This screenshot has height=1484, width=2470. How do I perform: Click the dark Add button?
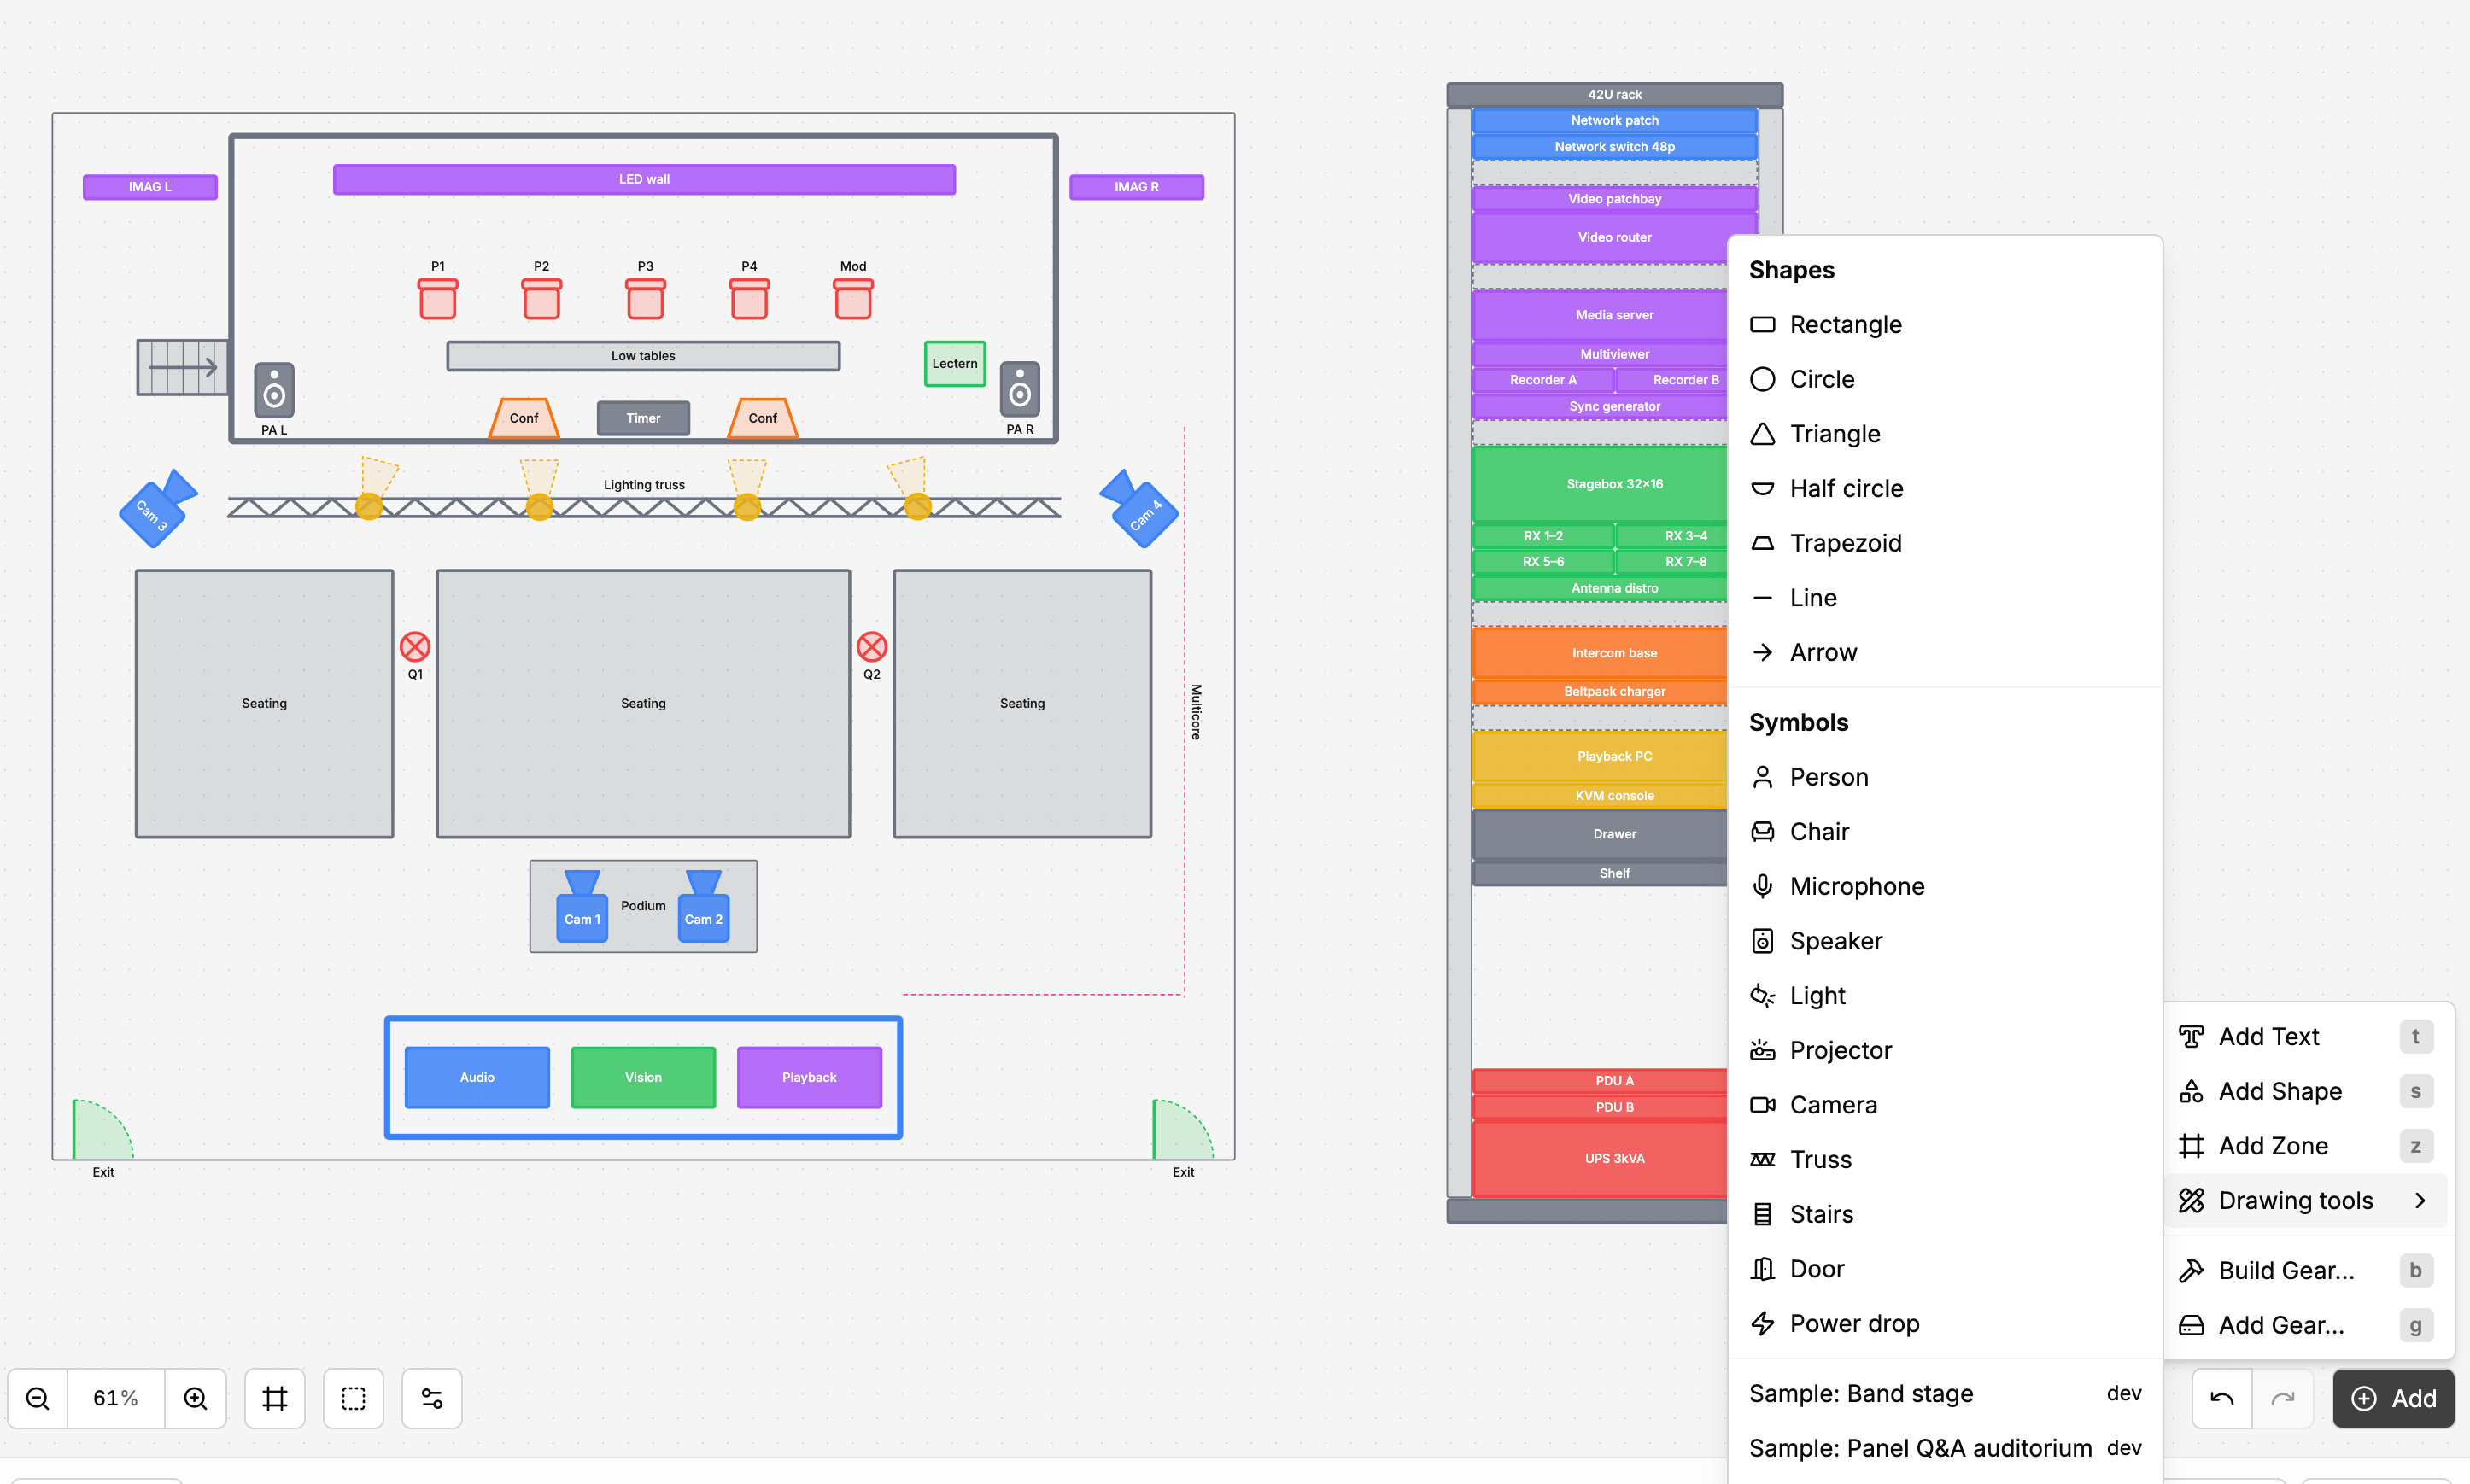pos(2393,1398)
